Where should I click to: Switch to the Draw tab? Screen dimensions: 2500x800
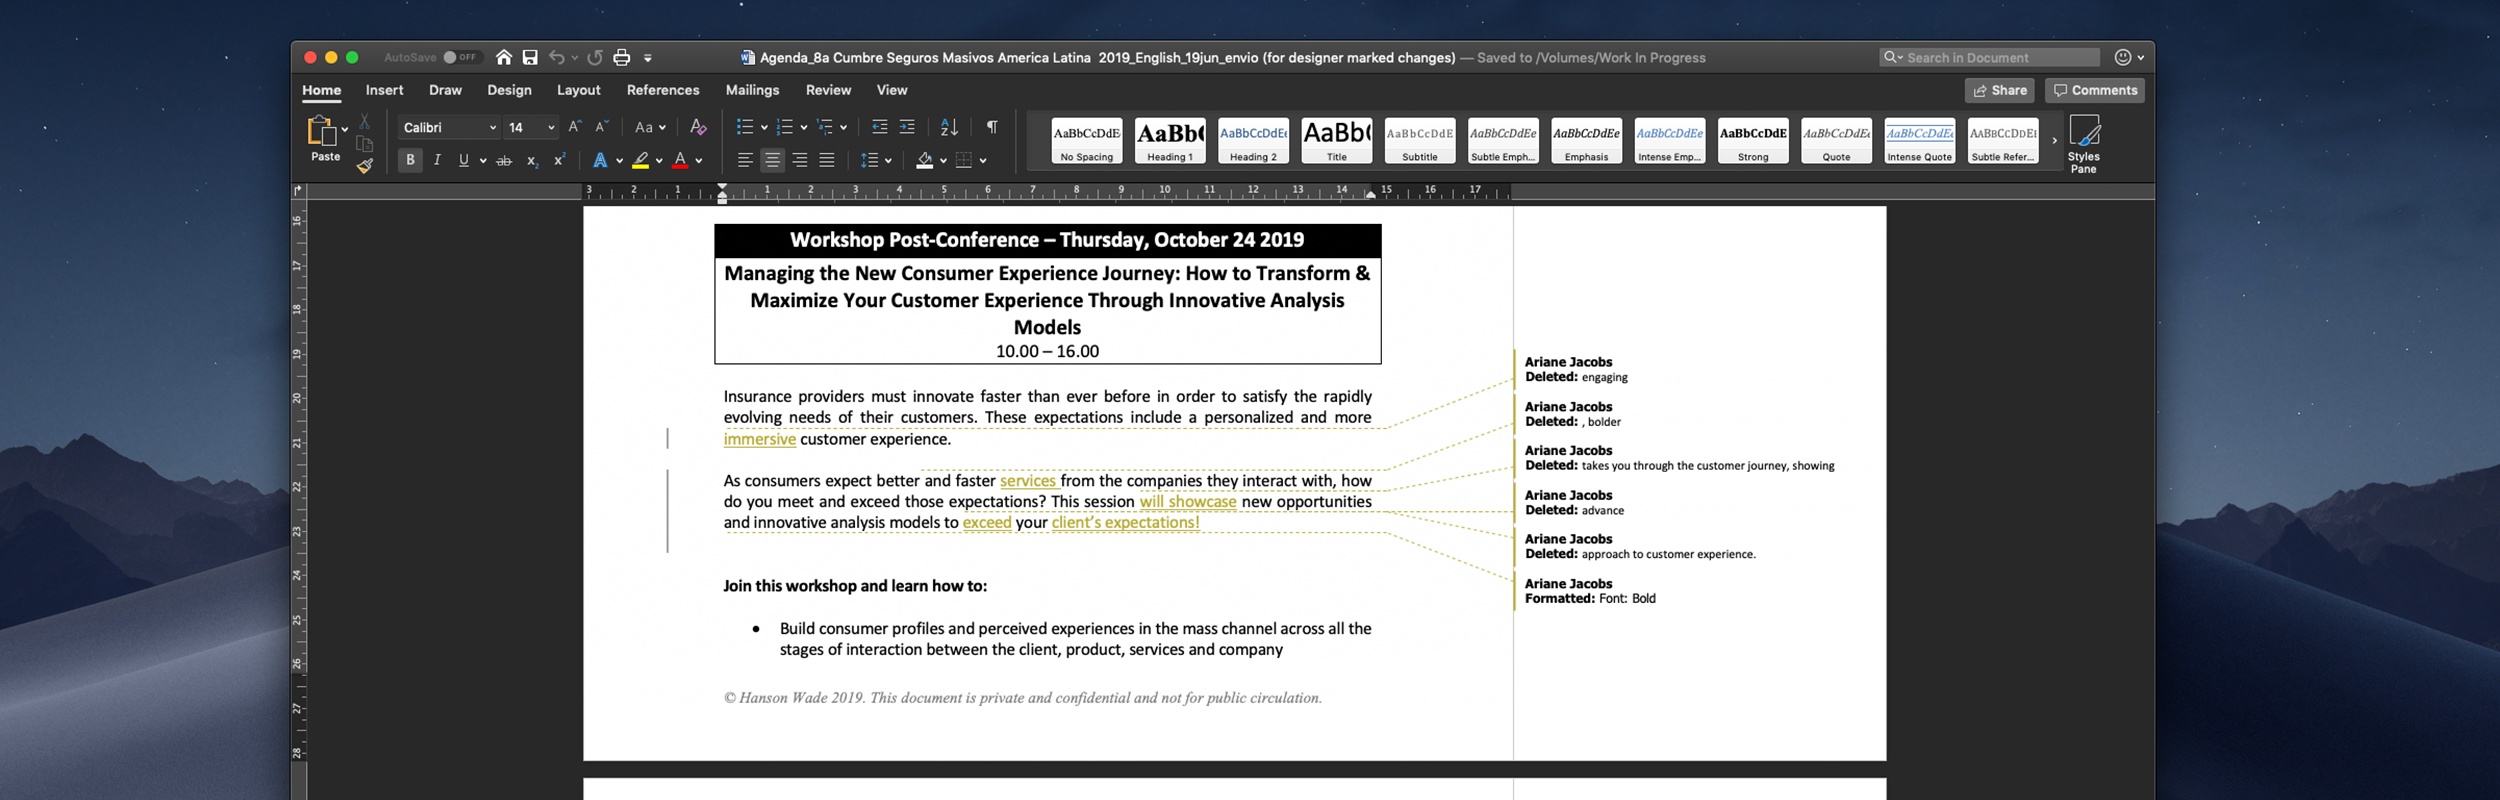pyautogui.click(x=446, y=90)
